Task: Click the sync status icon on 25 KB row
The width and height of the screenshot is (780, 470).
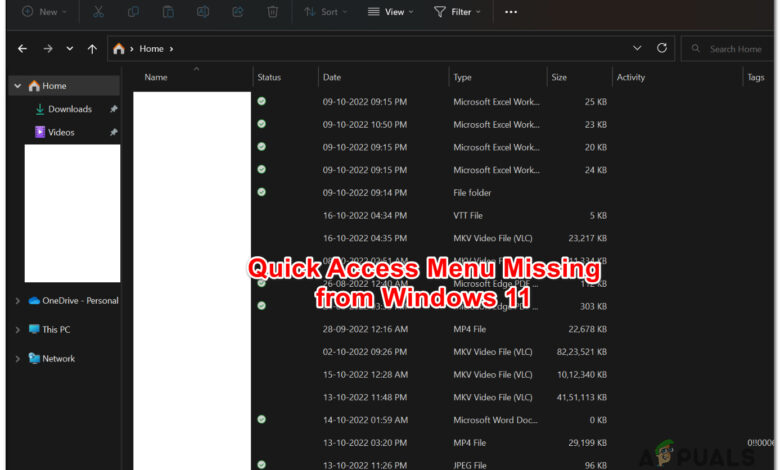Action: tap(262, 101)
